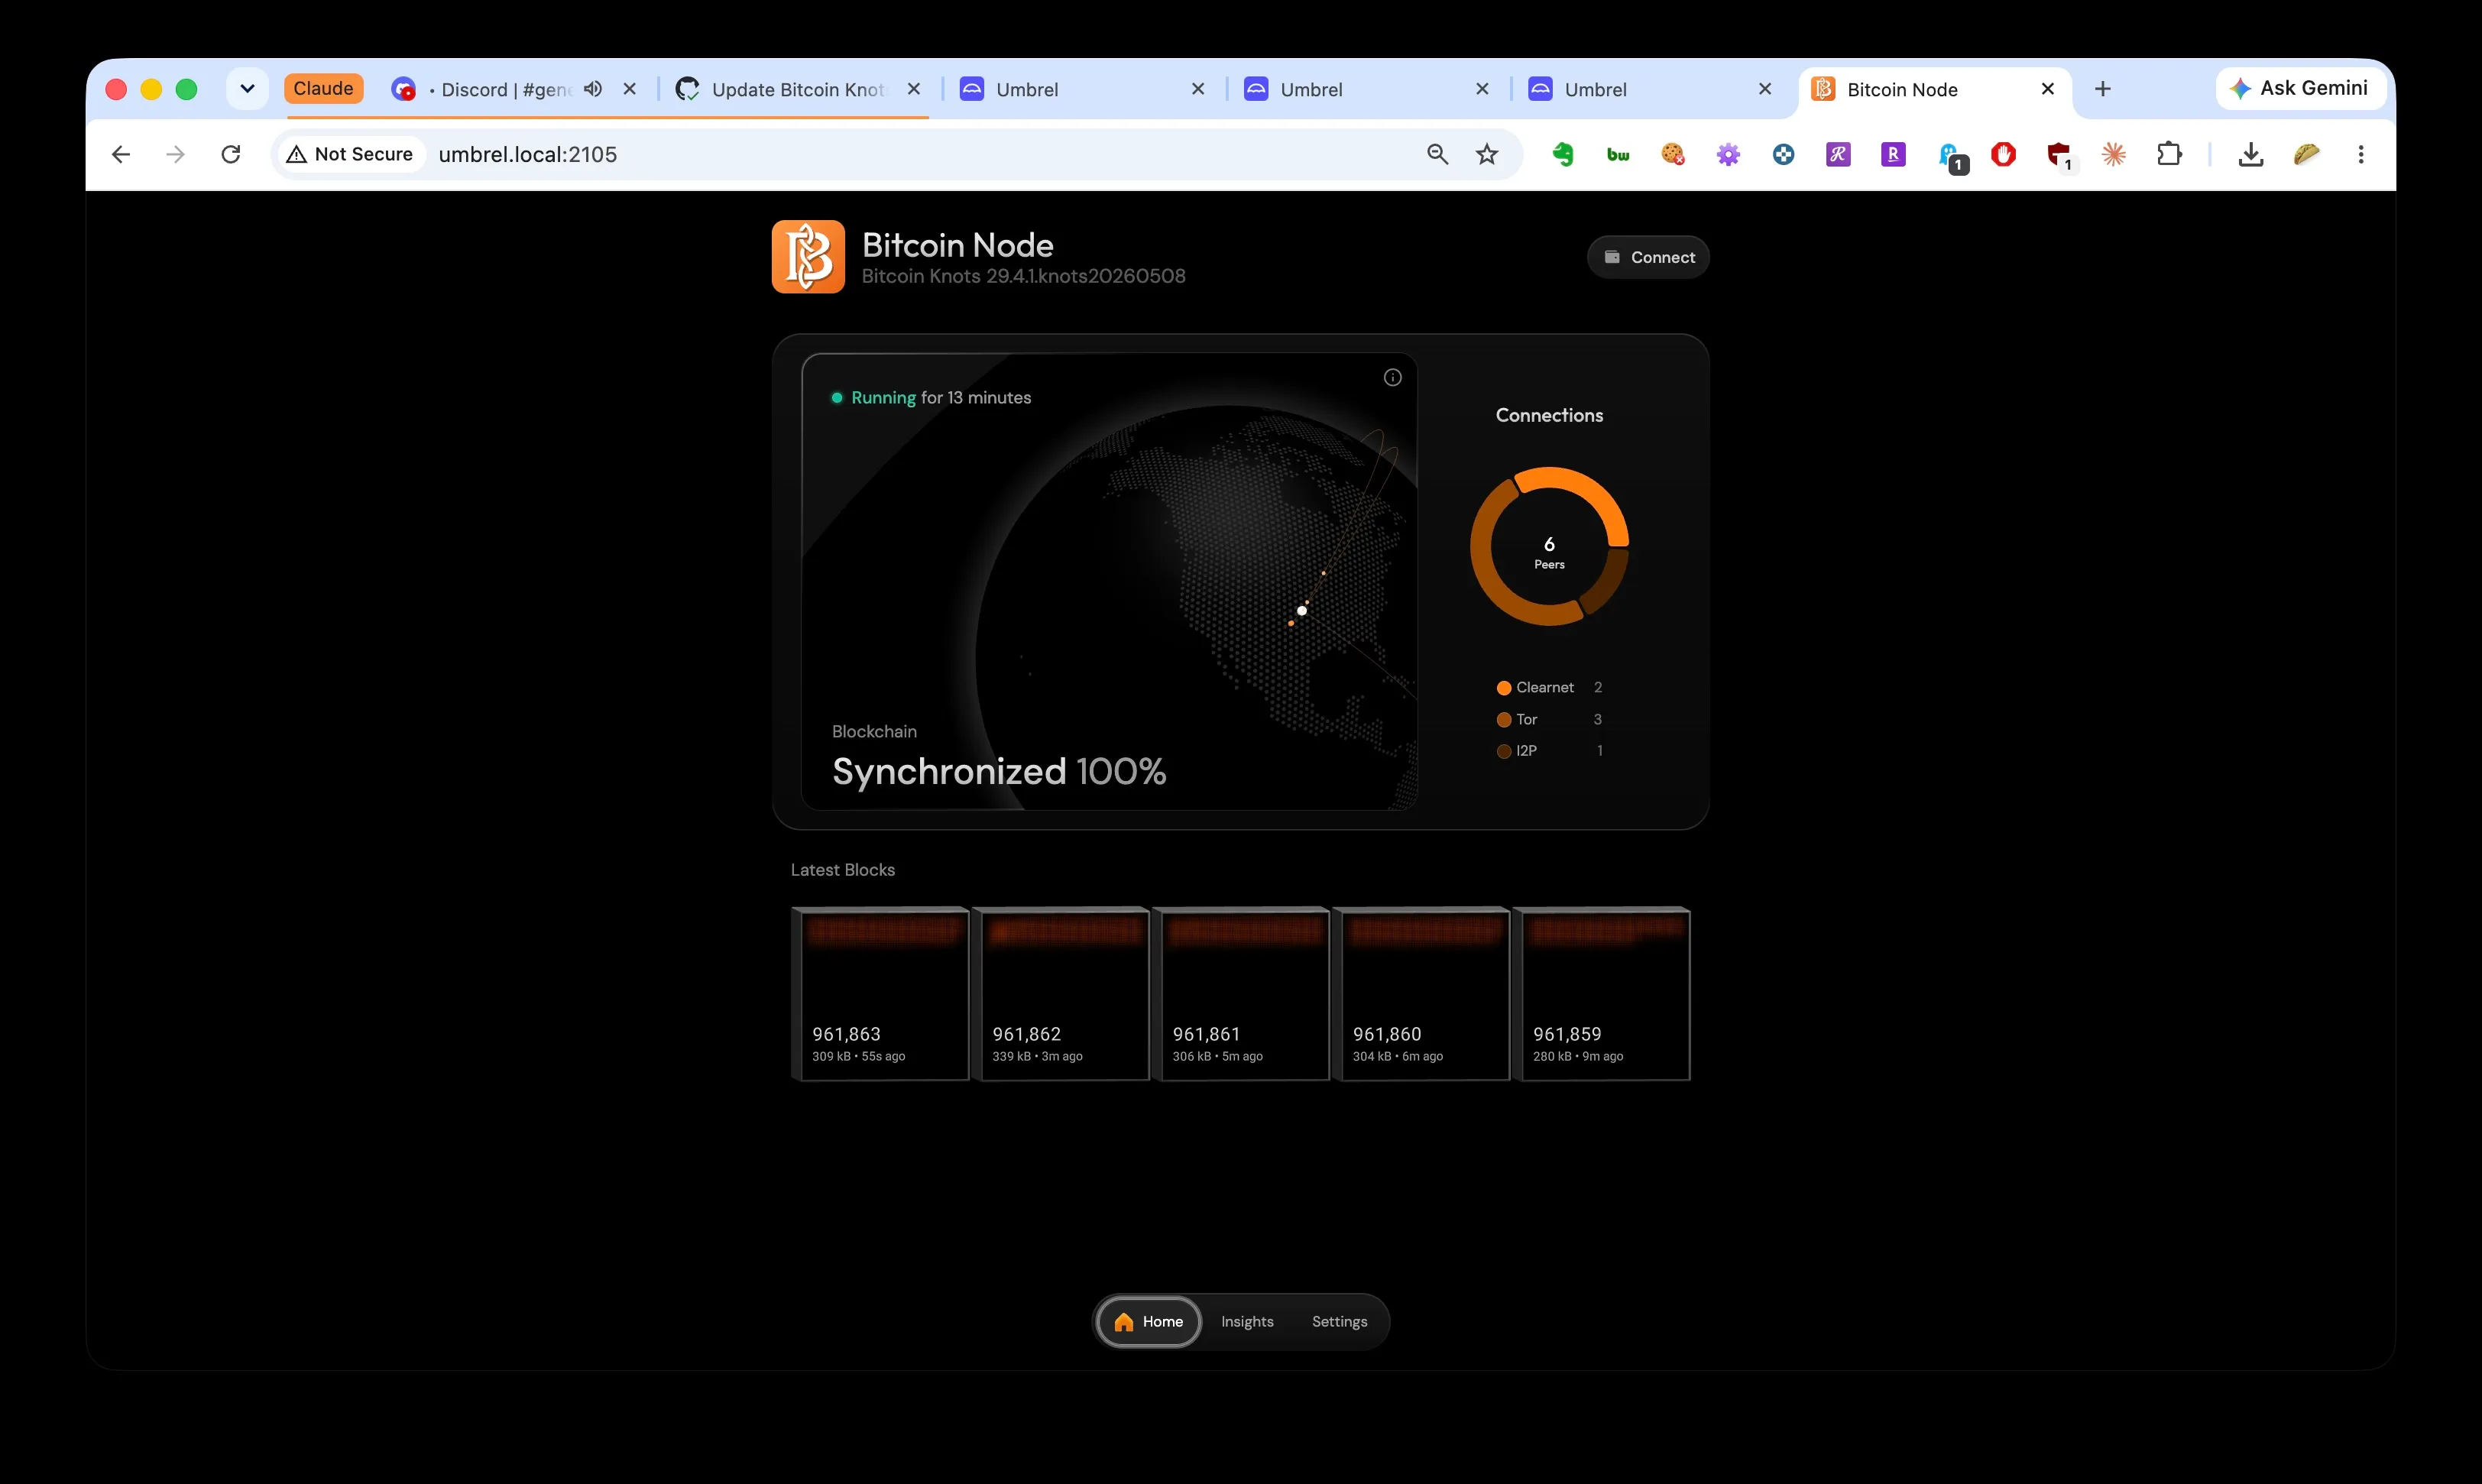Close the Discord tab
The width and height of the screenshot is (2482, 1484).
[630, 89]
